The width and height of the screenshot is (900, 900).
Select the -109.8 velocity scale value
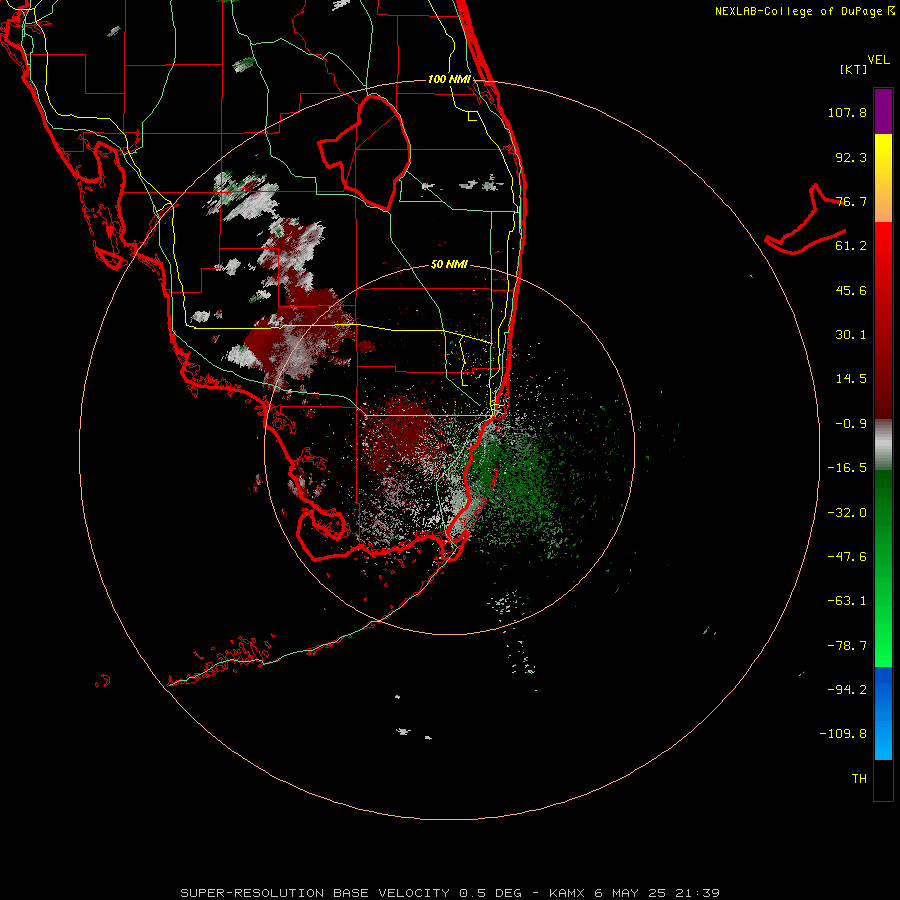click(843, 734)
